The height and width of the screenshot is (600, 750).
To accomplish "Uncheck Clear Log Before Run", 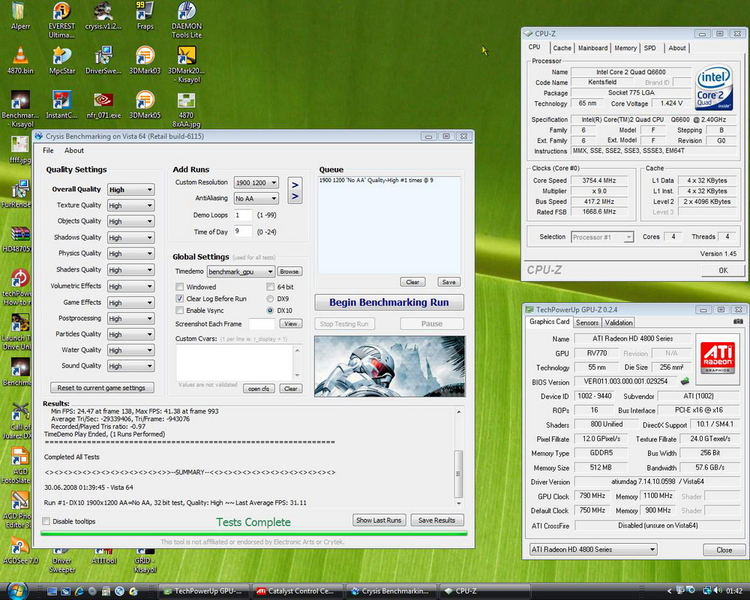I will [180, 298].
